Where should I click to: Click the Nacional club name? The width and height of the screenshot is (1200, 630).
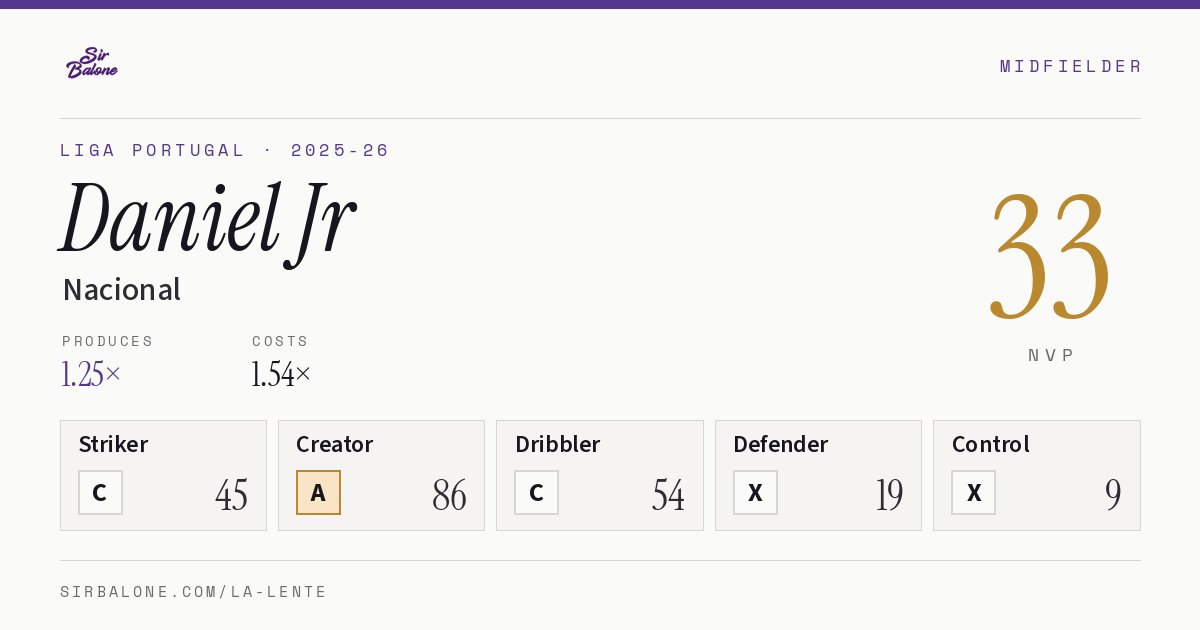[x=122, y=290]
